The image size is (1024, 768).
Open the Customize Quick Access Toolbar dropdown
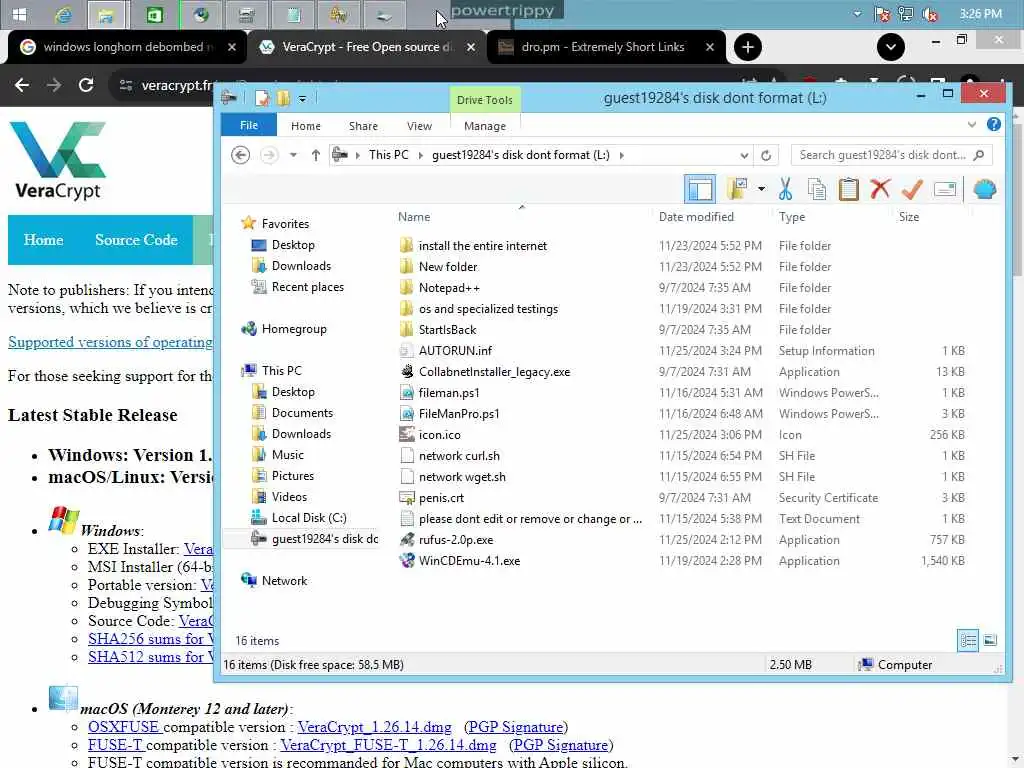tap(302, 99)
